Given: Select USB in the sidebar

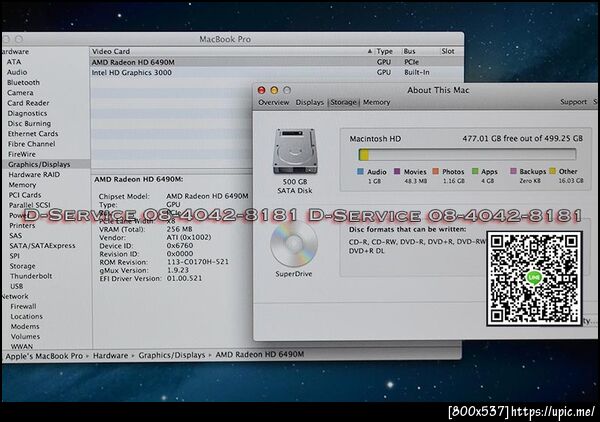Looking at the screenshot, I should tap(17, 286).
